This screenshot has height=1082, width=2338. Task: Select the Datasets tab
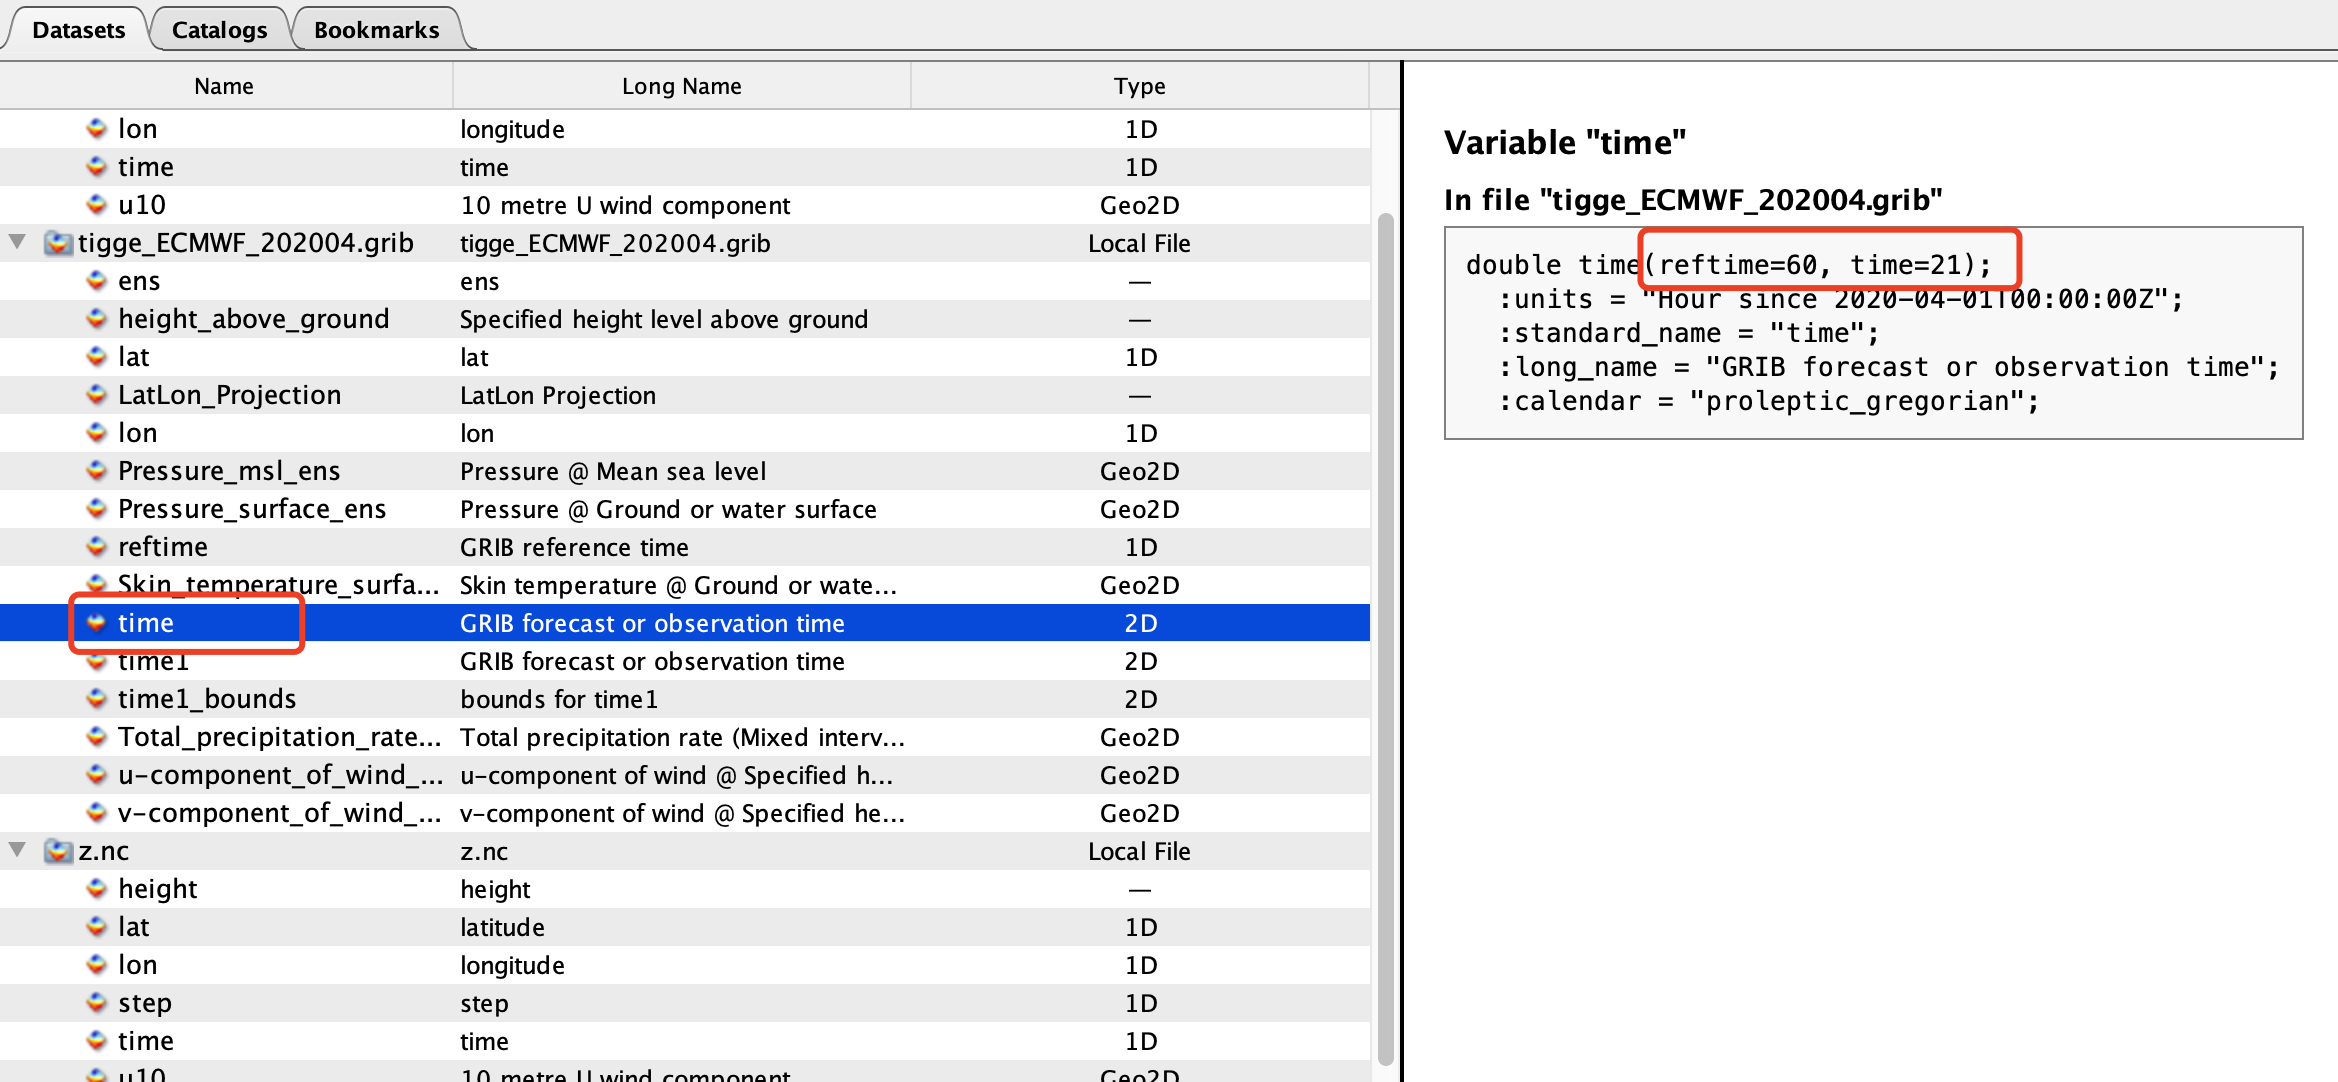78,30
